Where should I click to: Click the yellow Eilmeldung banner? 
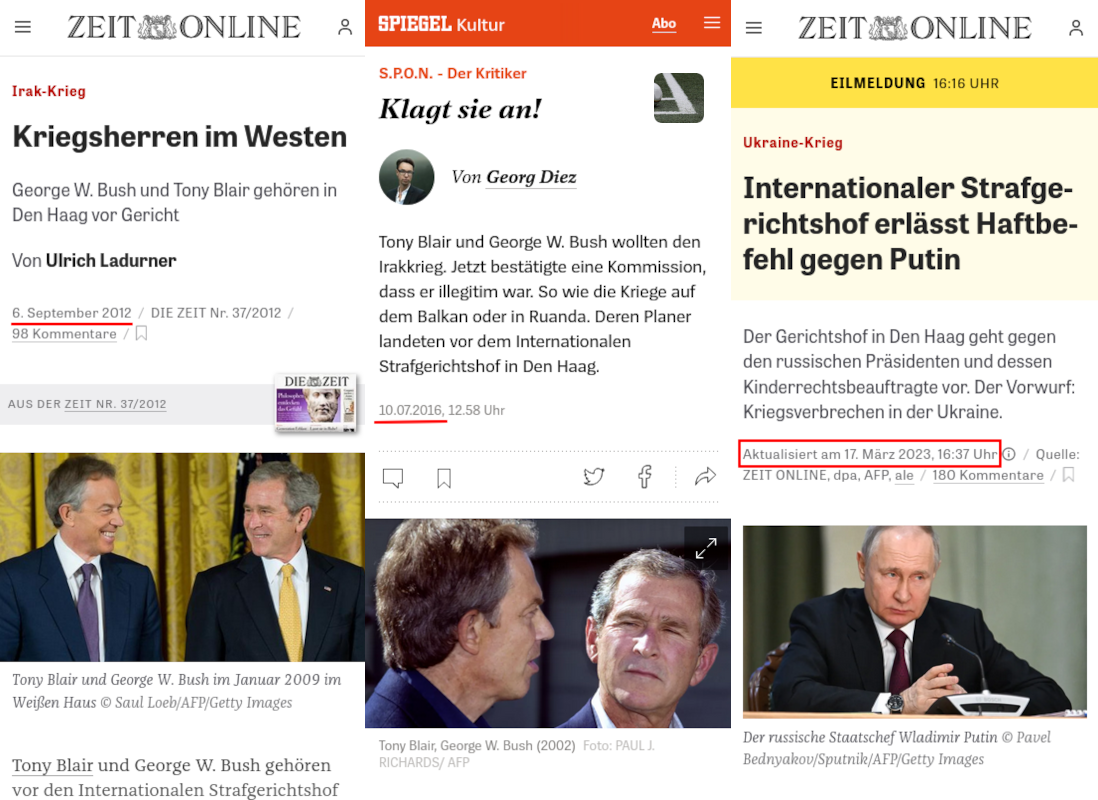click(x=915, y=83)
